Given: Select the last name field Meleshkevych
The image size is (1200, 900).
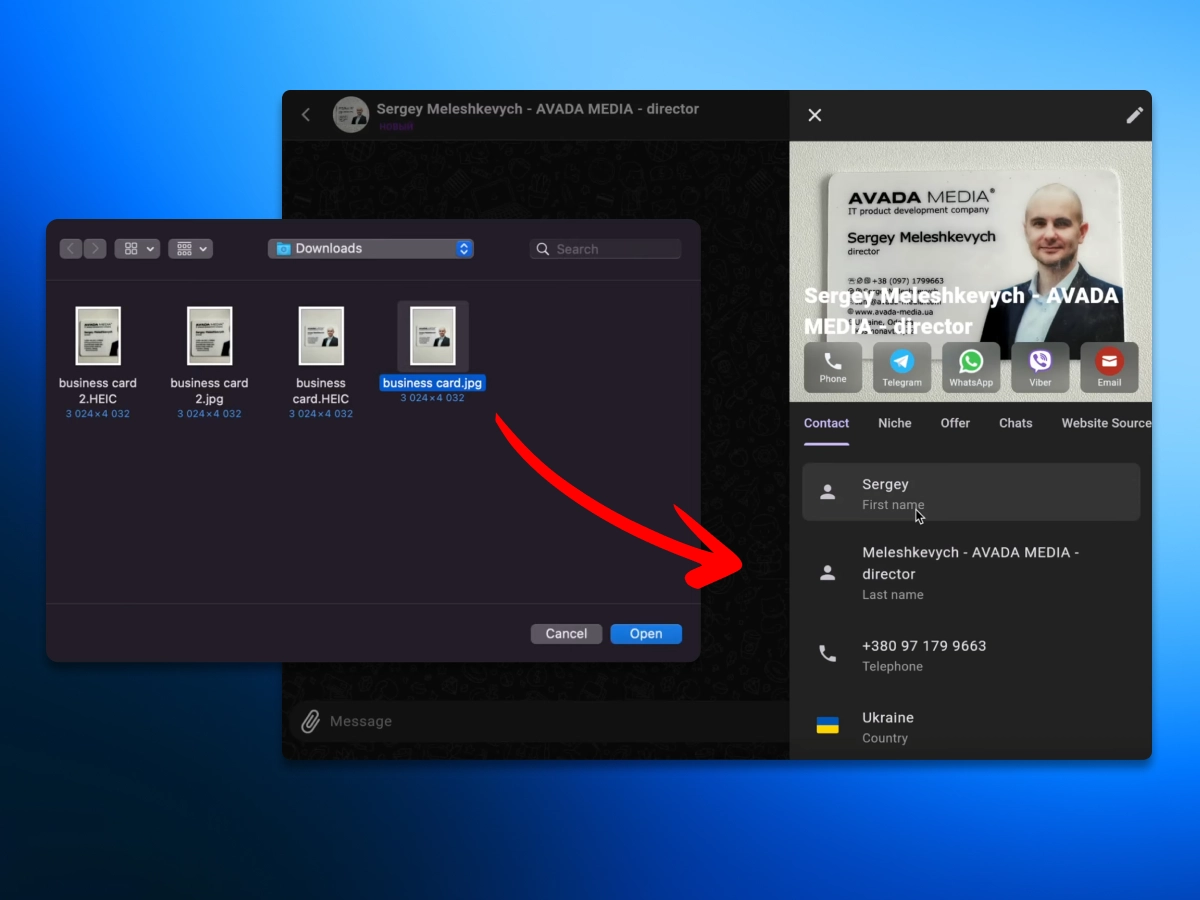Looking at the screenshot, I should pyautogui.click(x=971, y=573).
